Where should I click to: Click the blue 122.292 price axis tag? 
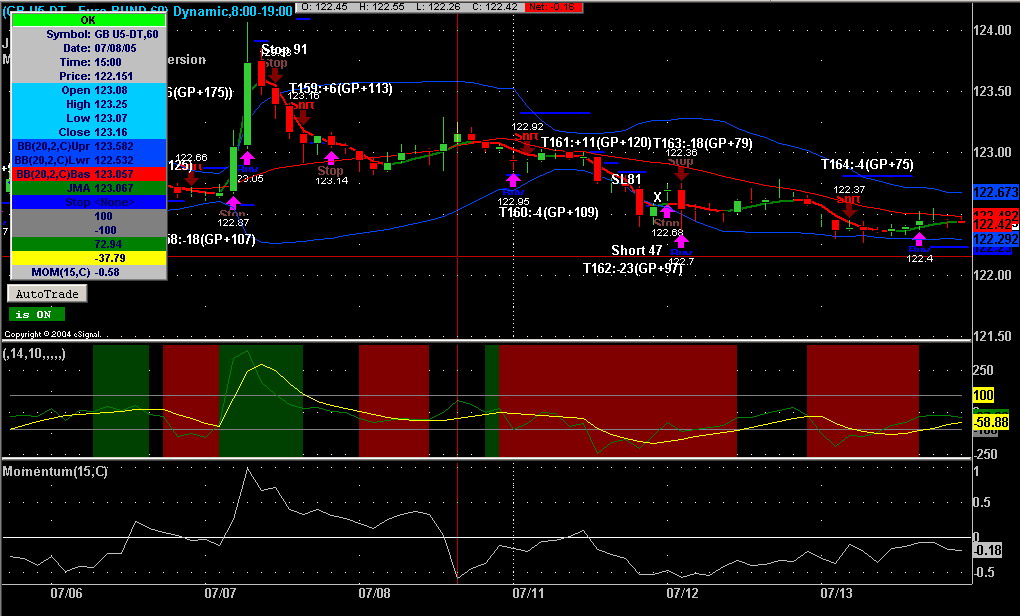pos(995,239)
